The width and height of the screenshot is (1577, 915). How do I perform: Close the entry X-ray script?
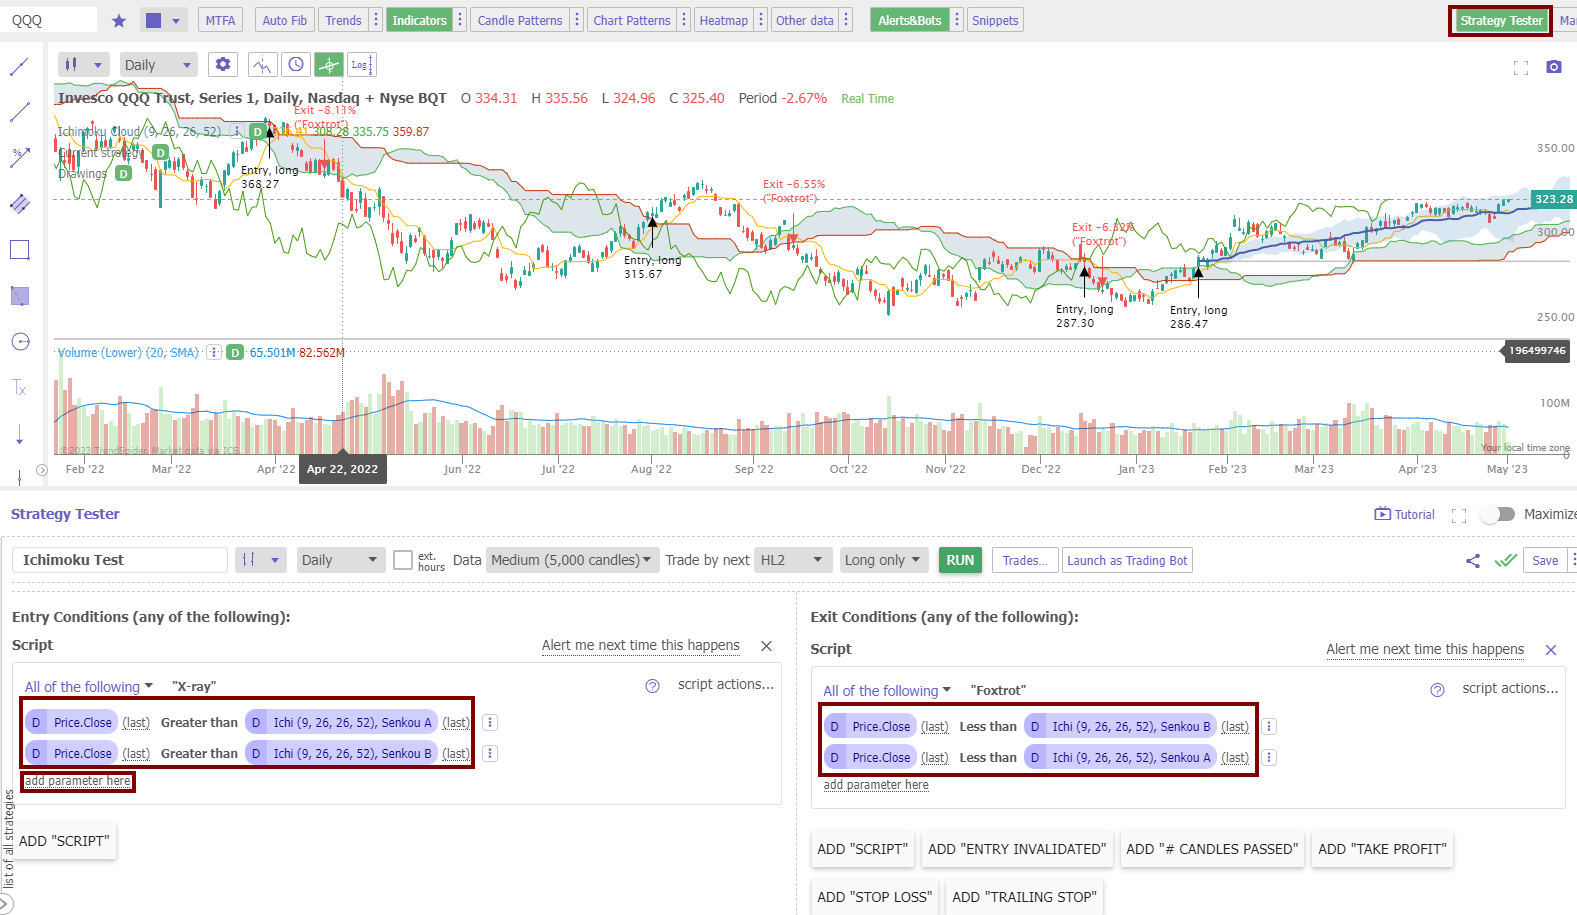767,646
